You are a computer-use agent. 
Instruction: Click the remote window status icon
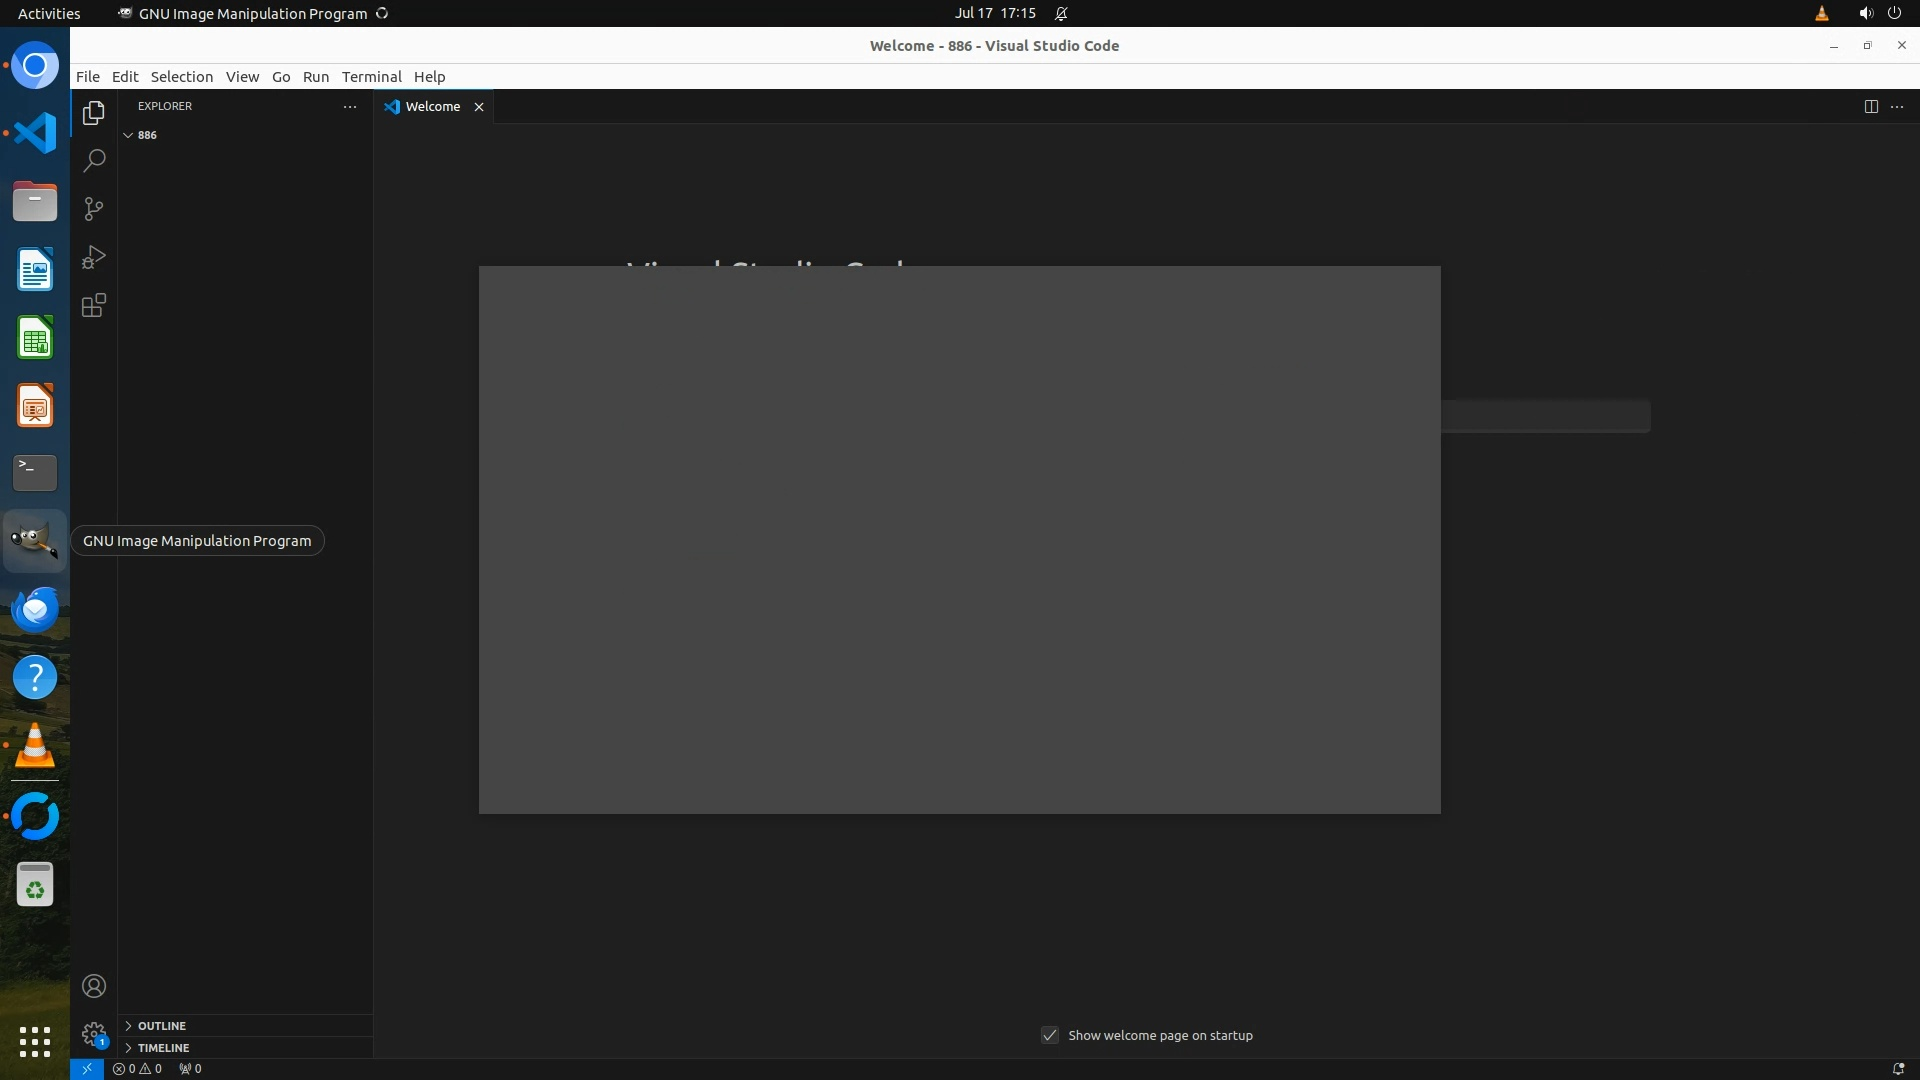[87, 1068]
